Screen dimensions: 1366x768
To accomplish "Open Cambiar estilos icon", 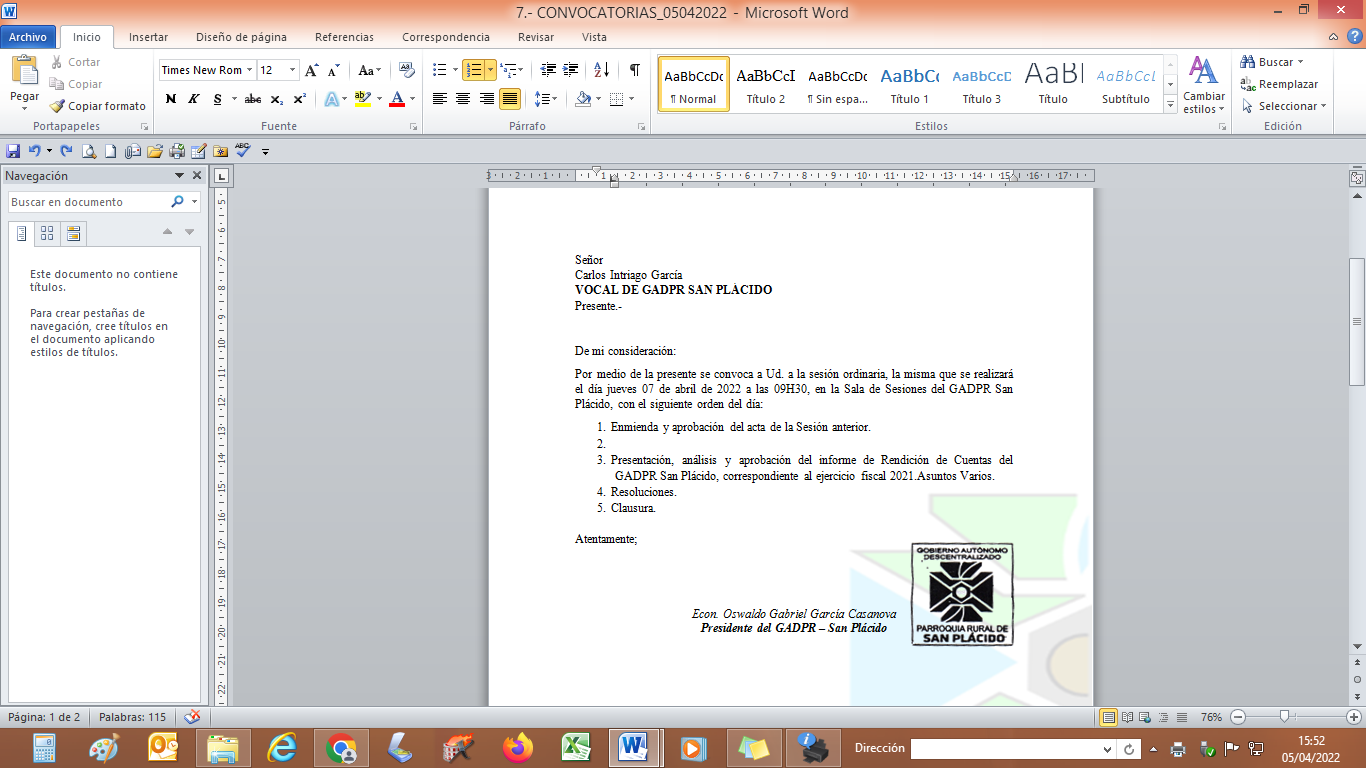I will (x=1203, y=85).
